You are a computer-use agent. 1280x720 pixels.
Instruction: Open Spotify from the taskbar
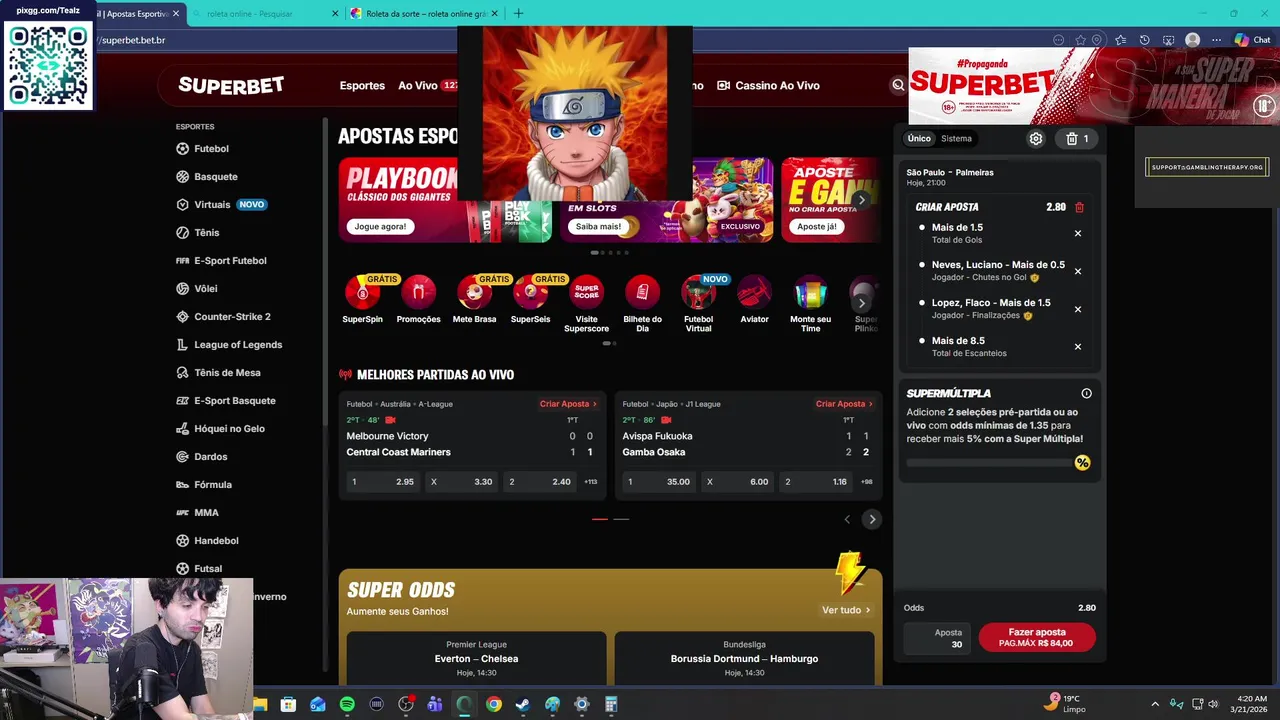point(347,704)
